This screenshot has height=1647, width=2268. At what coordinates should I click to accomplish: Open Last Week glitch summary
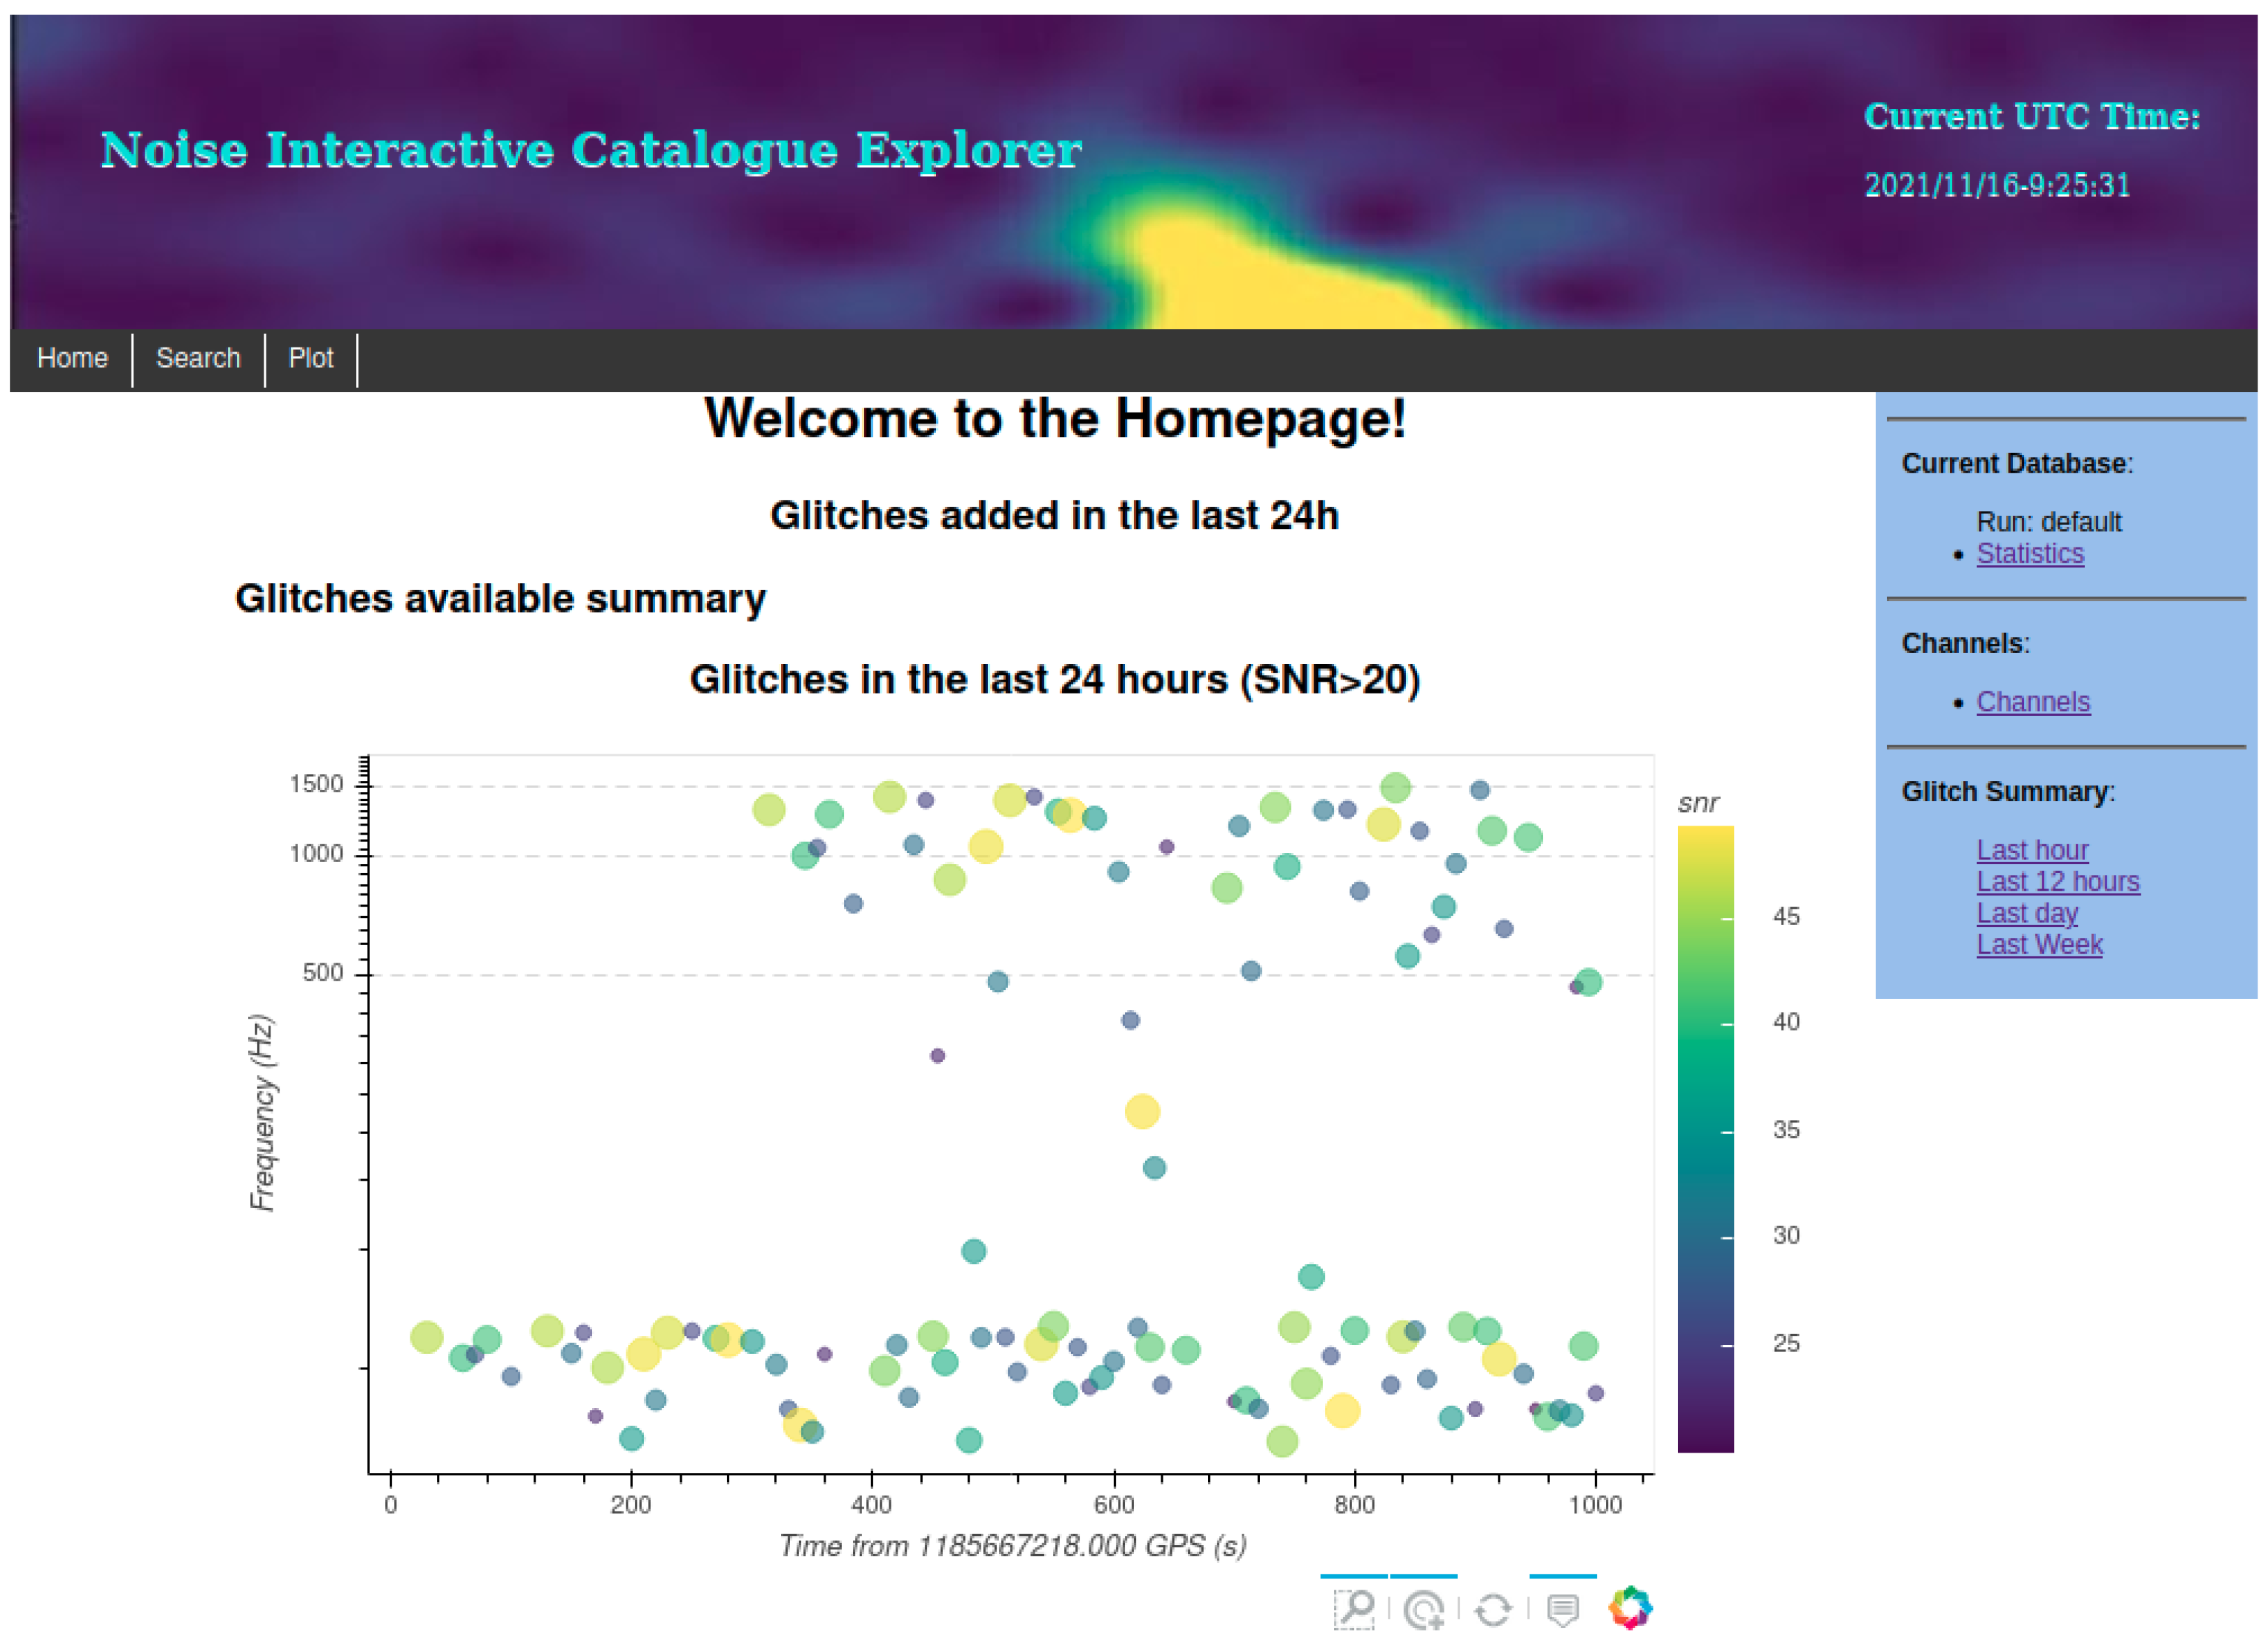click(x=2039, y=945)
